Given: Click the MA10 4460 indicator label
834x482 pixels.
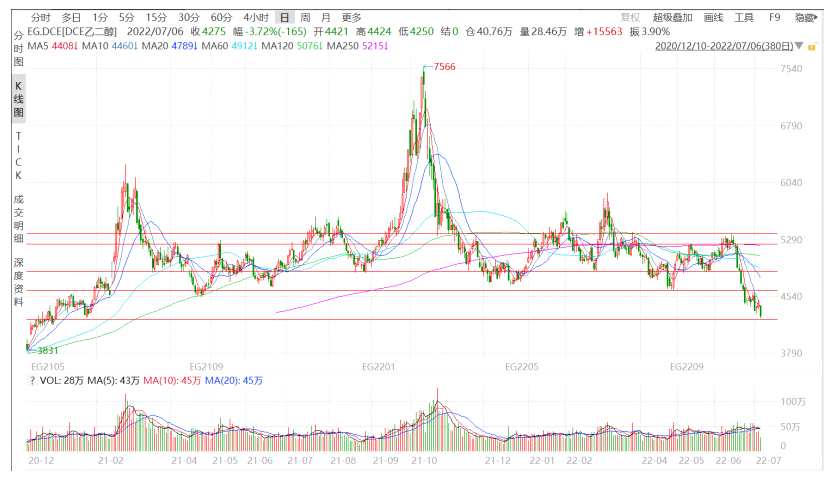Looking at the screenshot, I should pyautogui.click(x=110, y=46).
